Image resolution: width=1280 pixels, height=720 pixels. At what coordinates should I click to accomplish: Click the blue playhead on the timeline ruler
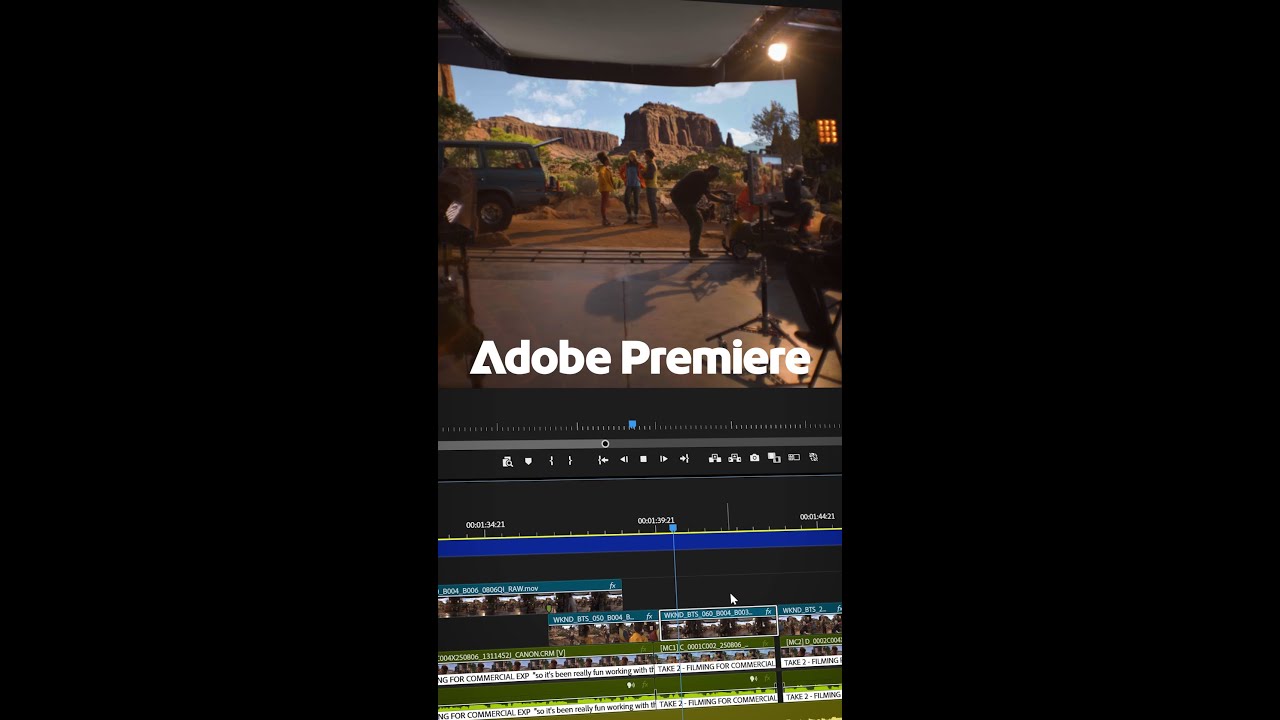point(673,528)
